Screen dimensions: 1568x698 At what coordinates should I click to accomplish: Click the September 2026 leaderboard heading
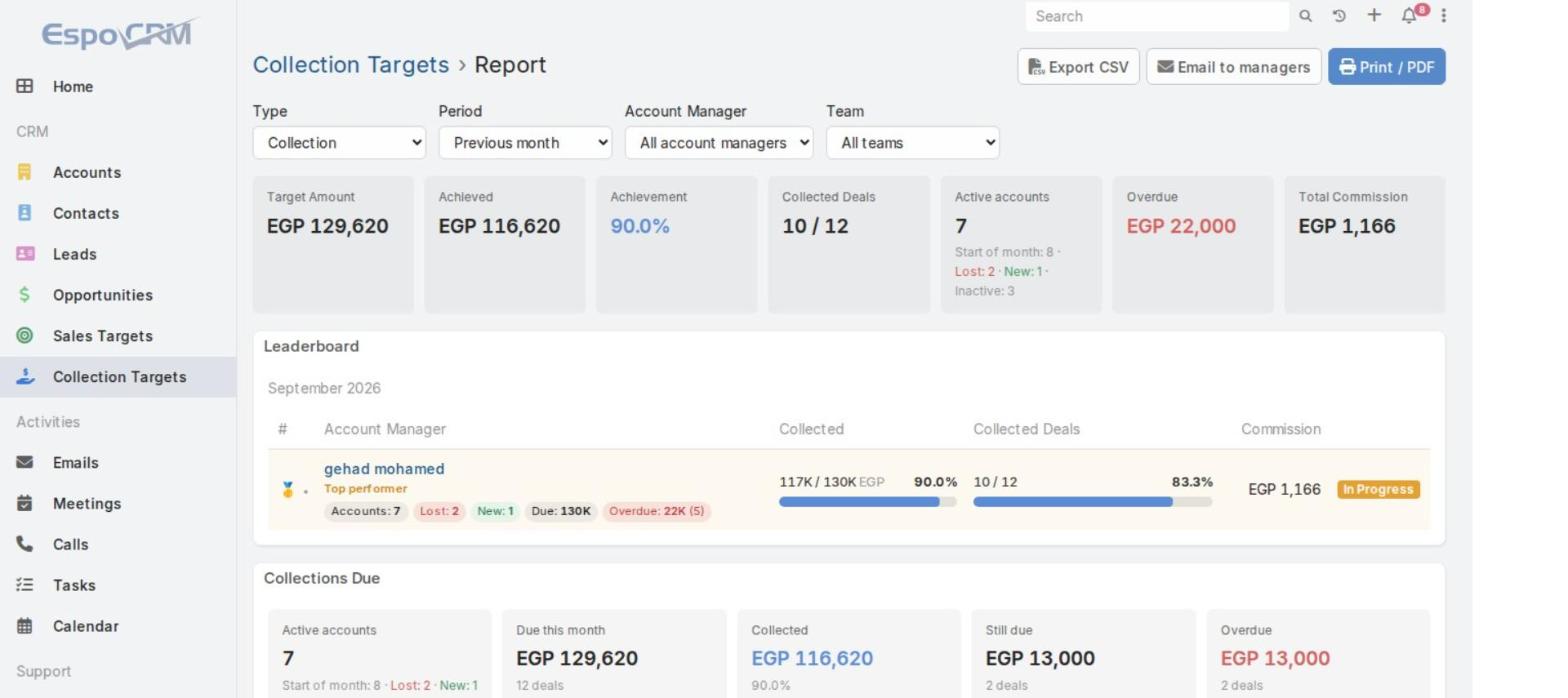pos(324,388)
